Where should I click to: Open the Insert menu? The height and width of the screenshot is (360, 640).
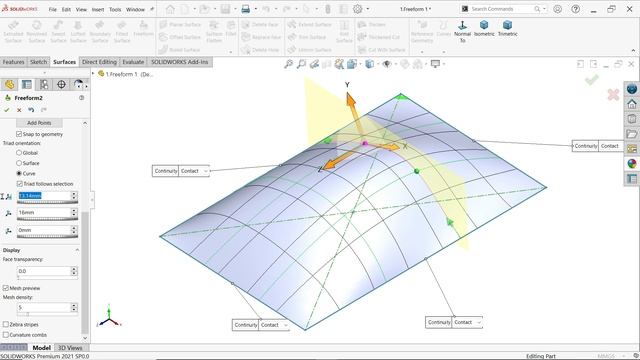98,9
